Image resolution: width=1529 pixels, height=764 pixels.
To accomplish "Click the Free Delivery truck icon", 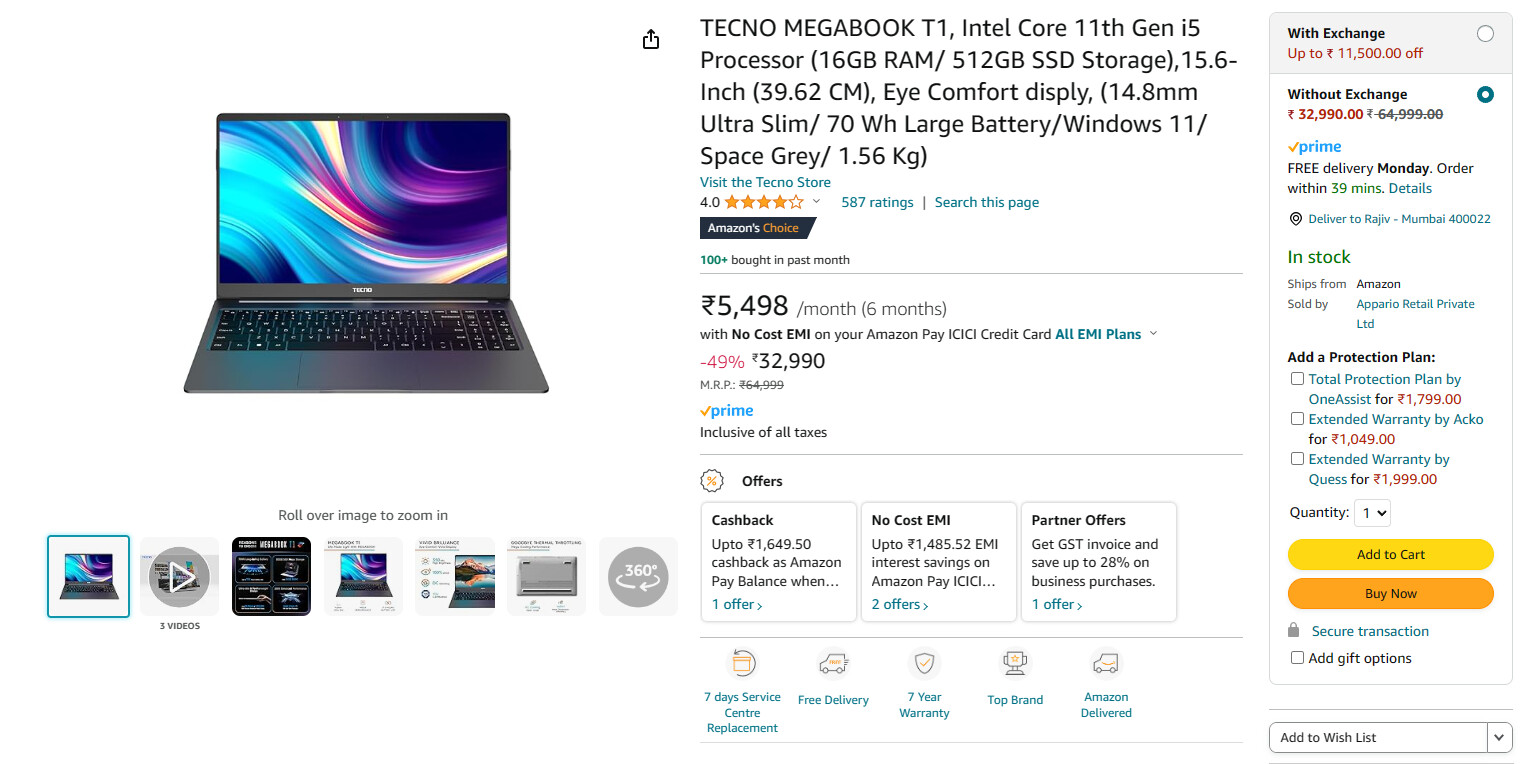I will point(833,663).
